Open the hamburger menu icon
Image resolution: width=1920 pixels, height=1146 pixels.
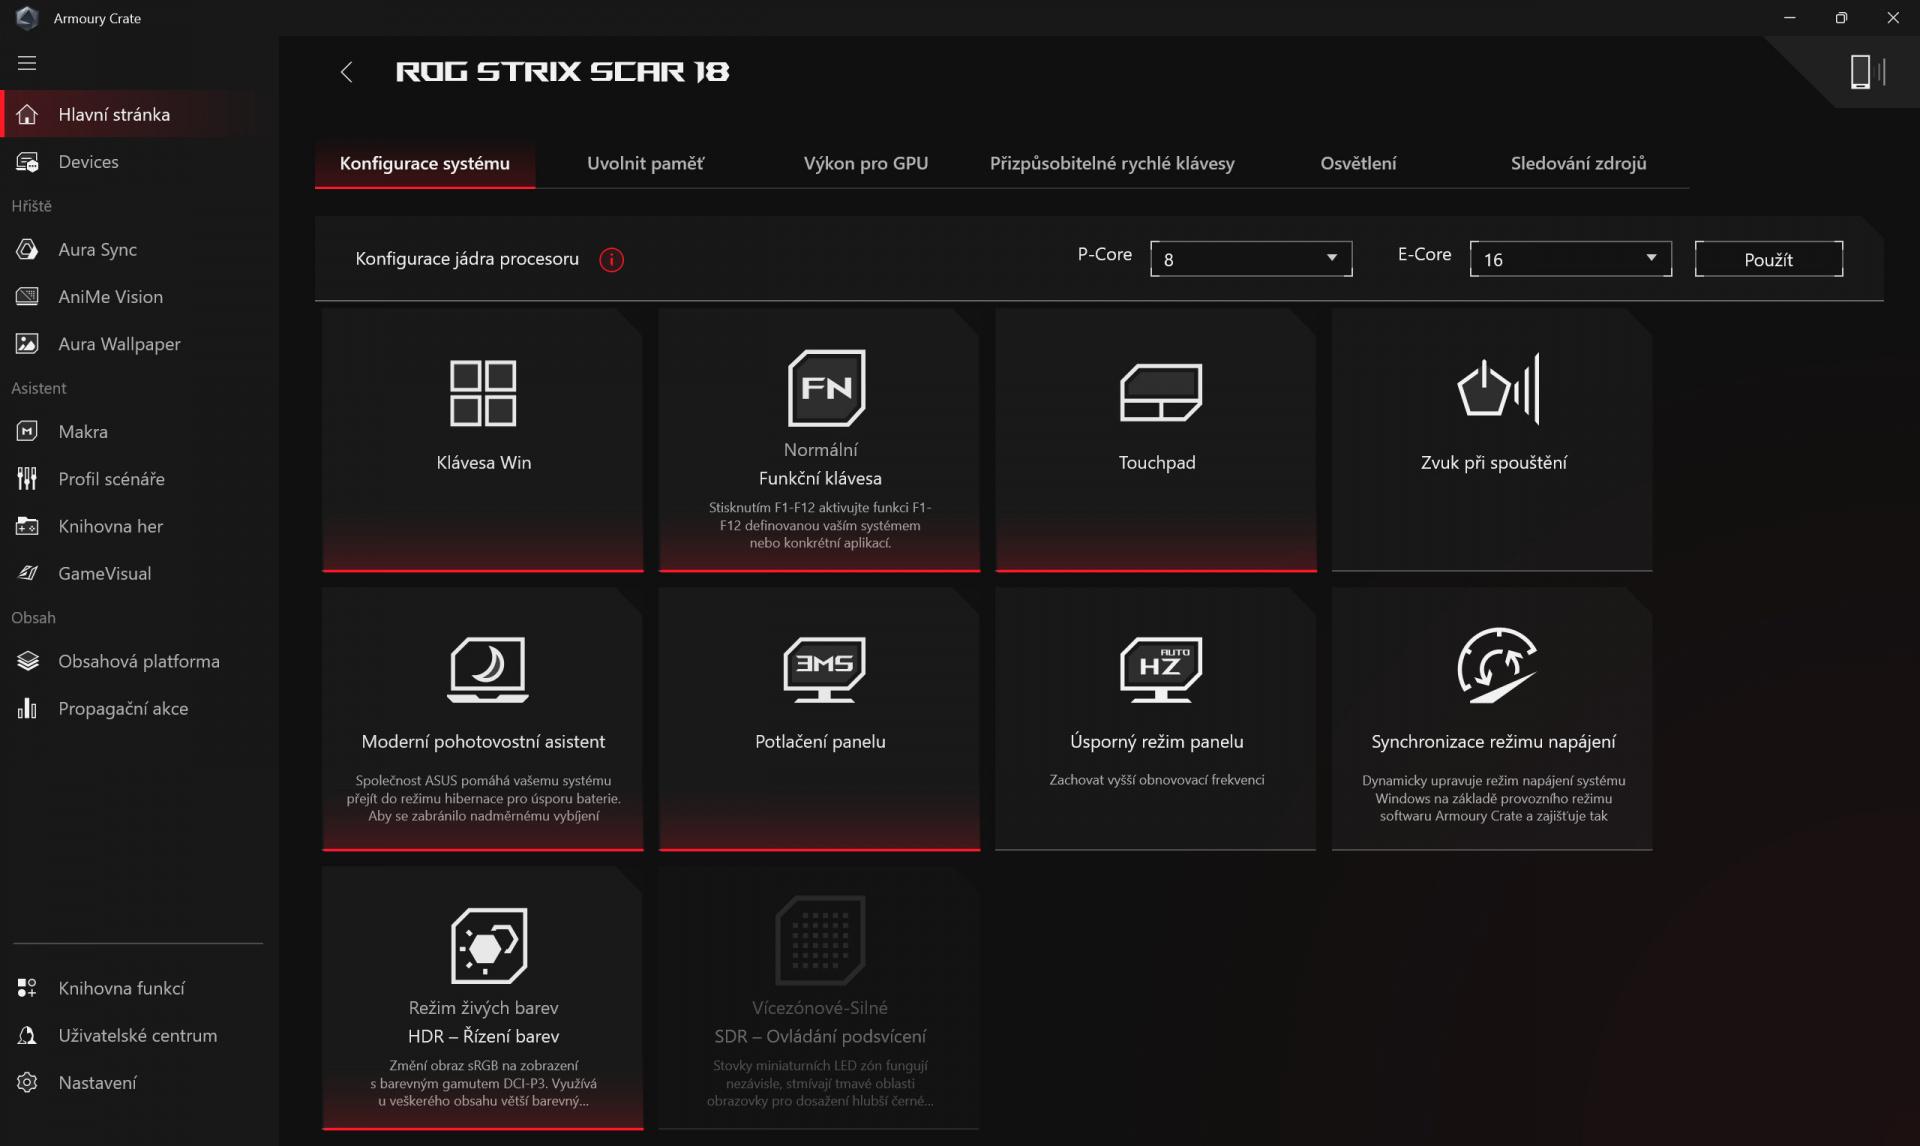(27, 63)
